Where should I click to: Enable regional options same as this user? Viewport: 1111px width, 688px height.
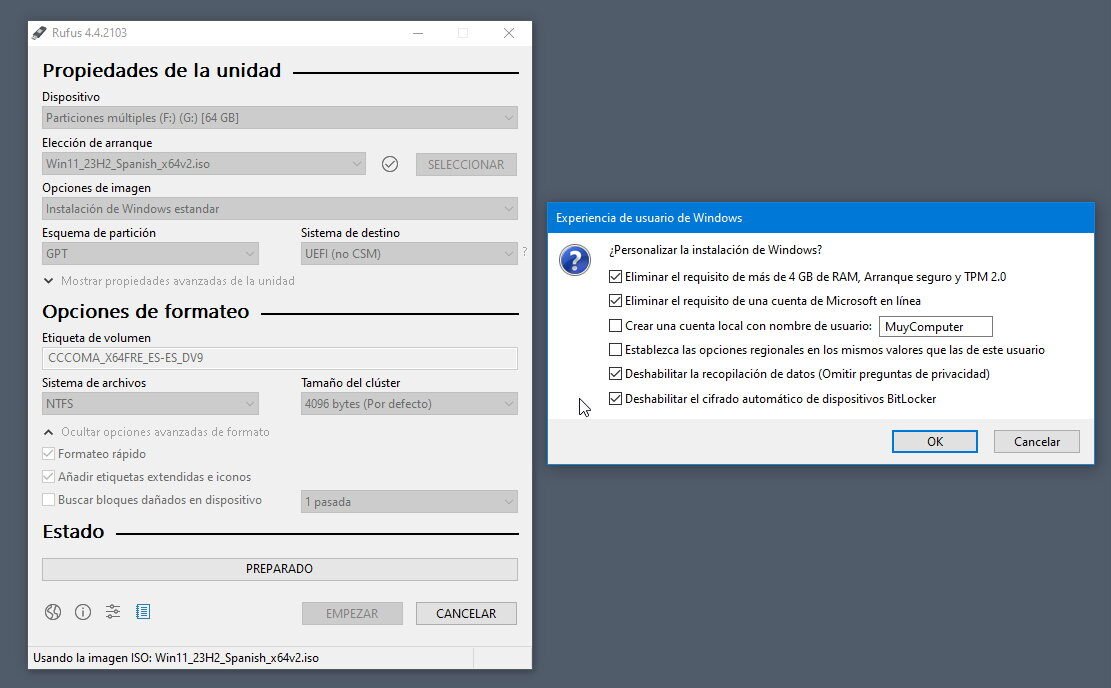615,349
